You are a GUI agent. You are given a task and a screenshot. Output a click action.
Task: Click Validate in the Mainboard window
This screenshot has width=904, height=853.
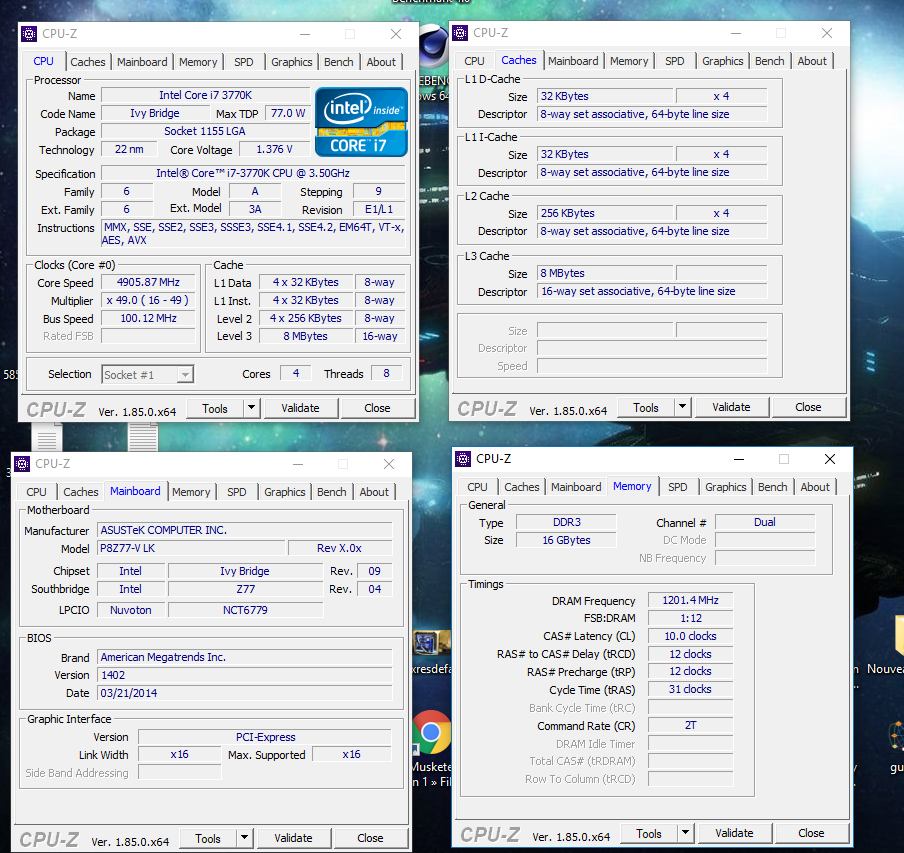tap(293, 837)
